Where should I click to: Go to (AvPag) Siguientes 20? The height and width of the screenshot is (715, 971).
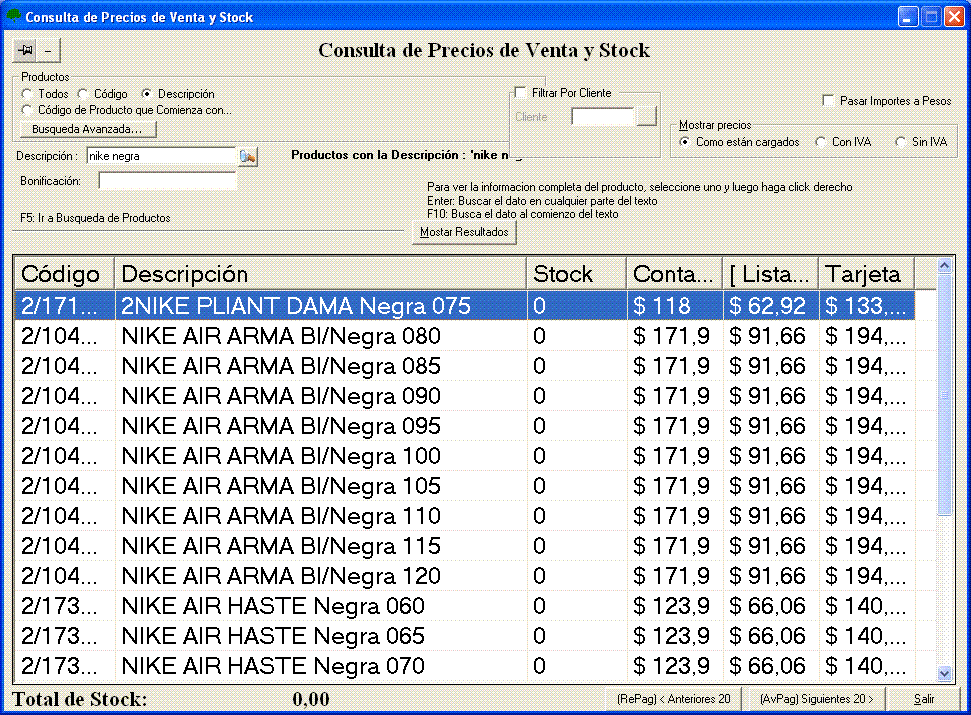(817, 699)
